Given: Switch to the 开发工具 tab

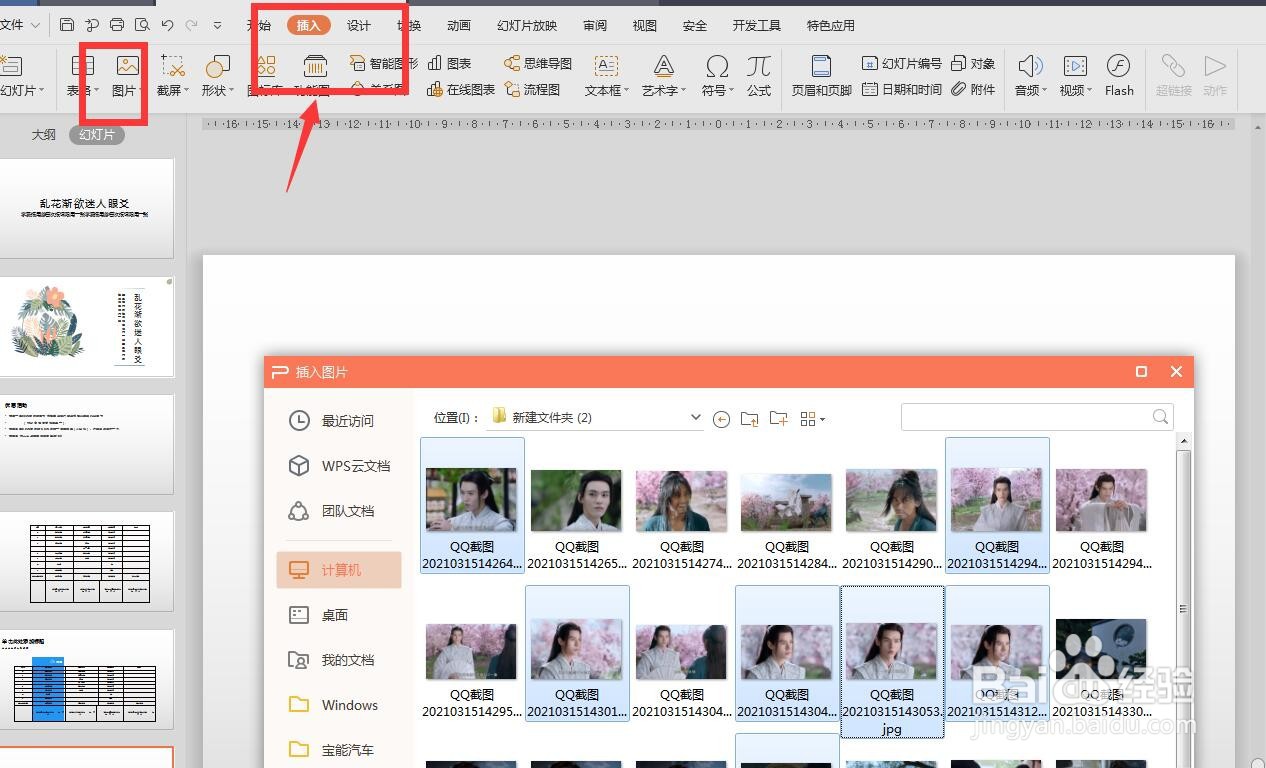Looking at the screenshot, I should coord(757,26).
